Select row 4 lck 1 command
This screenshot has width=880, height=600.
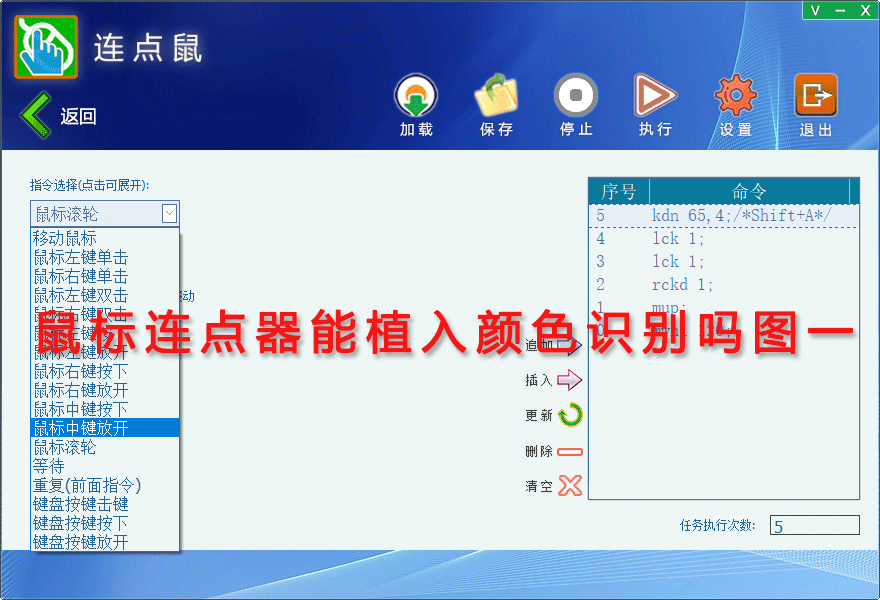click(x=723, y=239)
